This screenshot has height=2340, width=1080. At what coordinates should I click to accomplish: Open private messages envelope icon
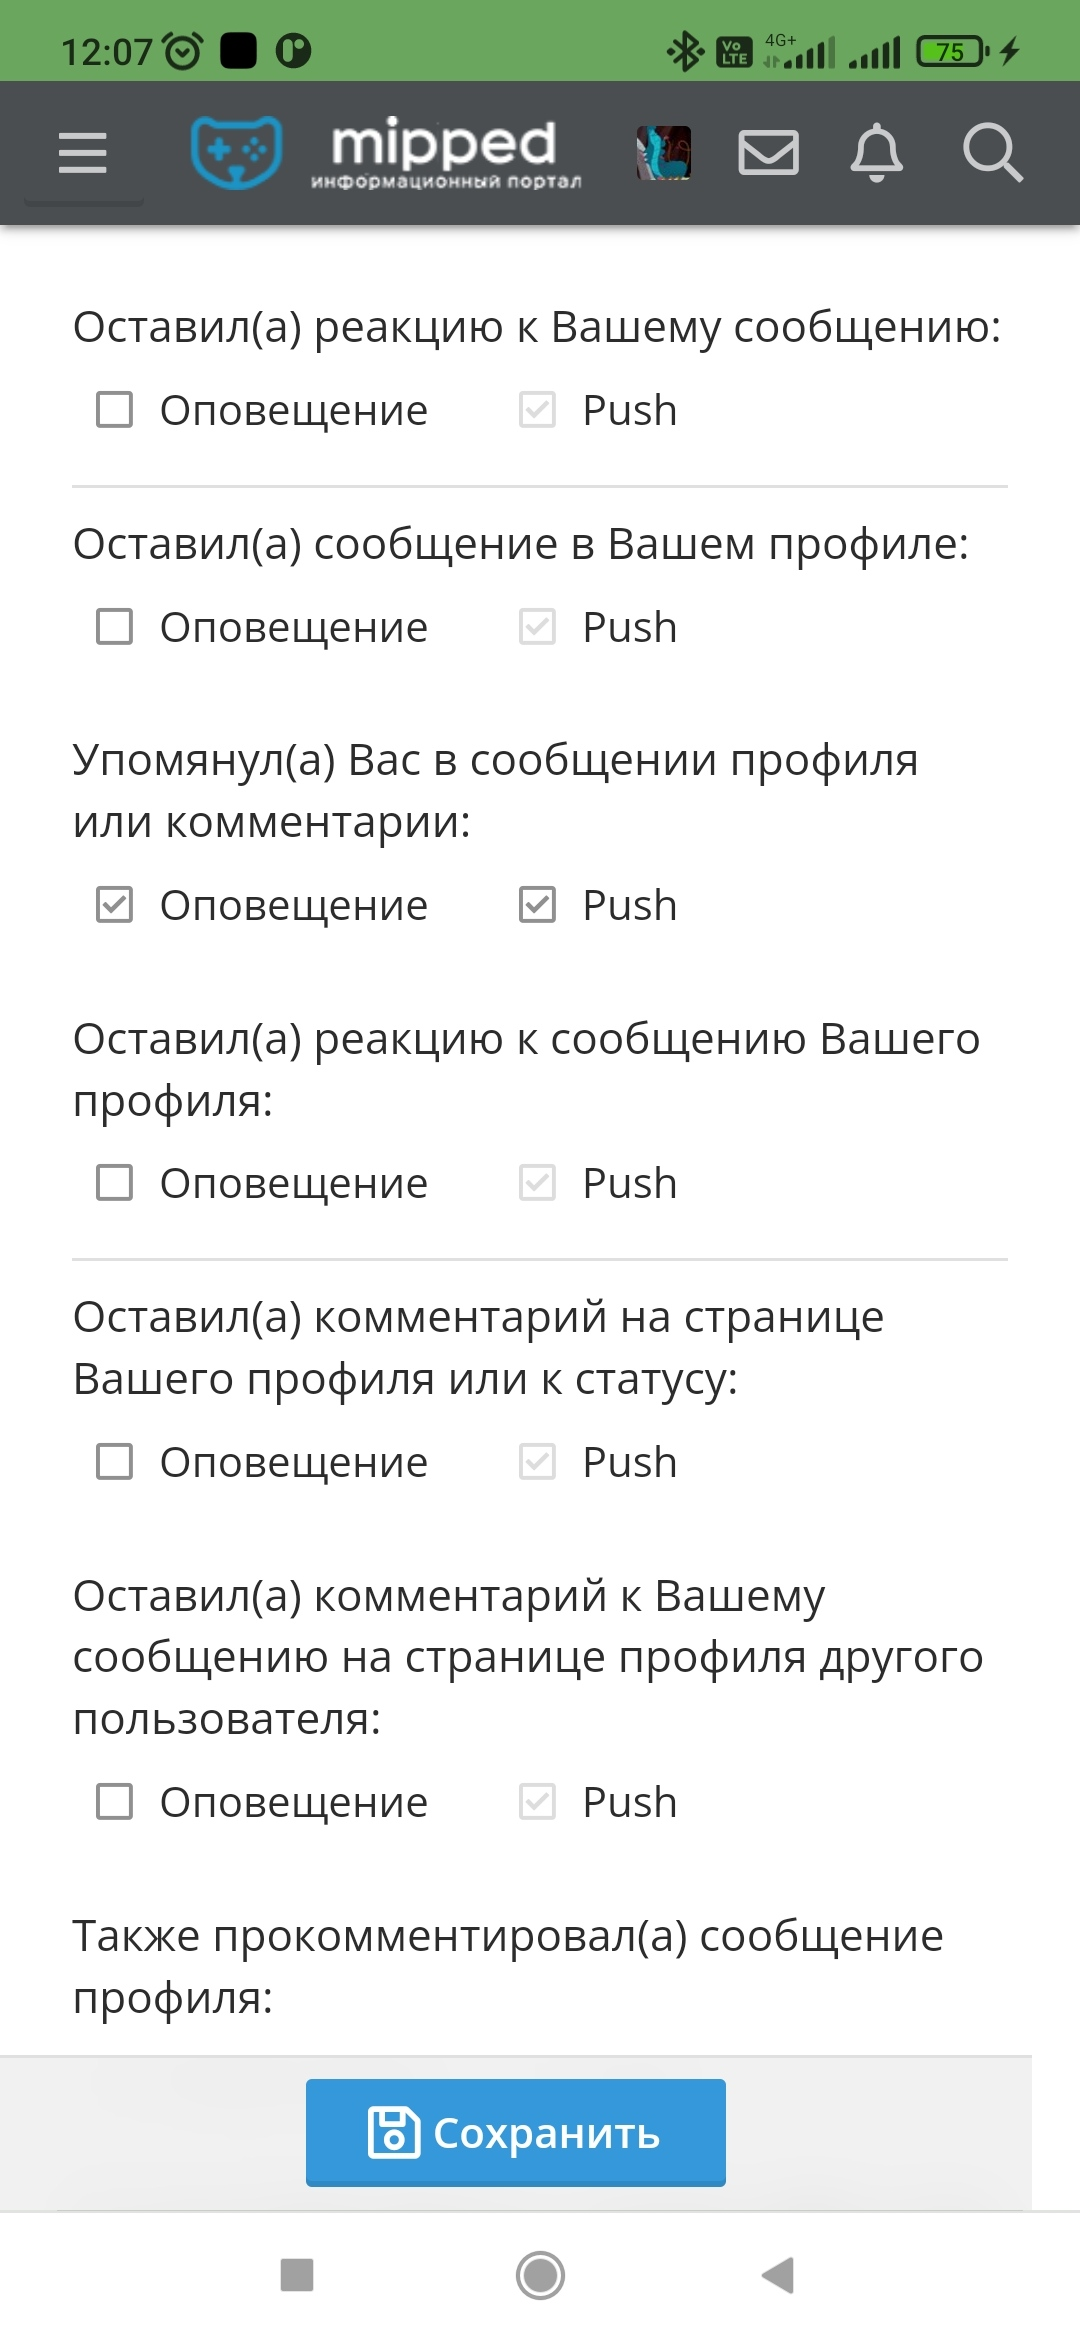point(768,153)
